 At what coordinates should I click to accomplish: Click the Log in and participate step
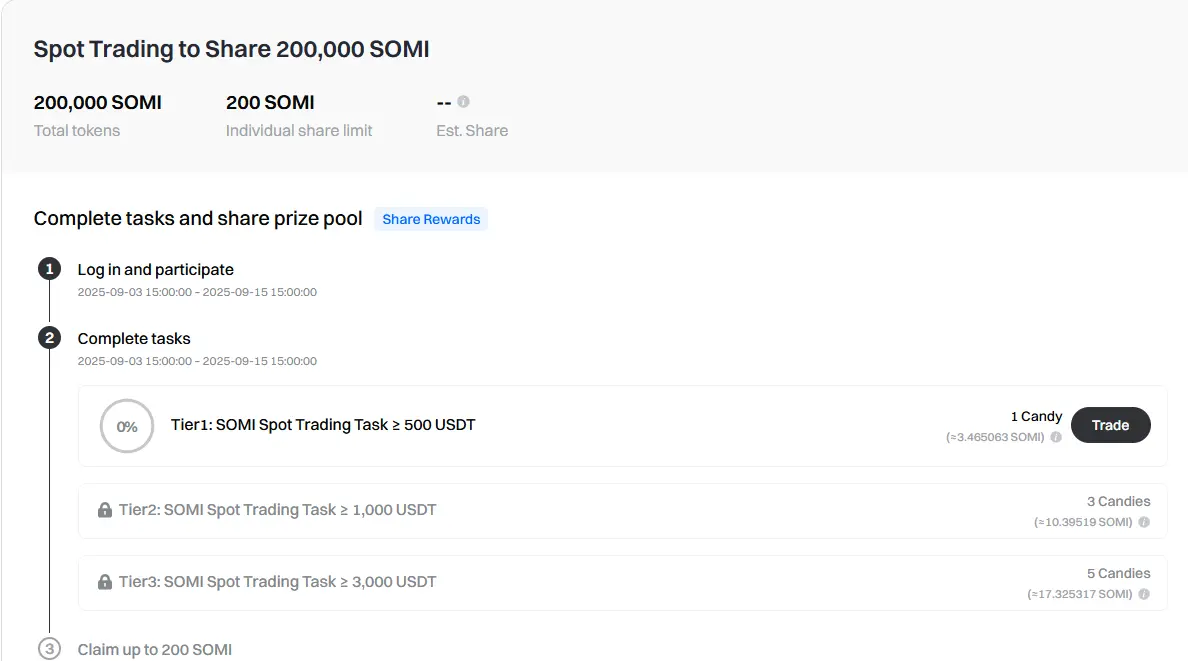click(x=155, y=270)
